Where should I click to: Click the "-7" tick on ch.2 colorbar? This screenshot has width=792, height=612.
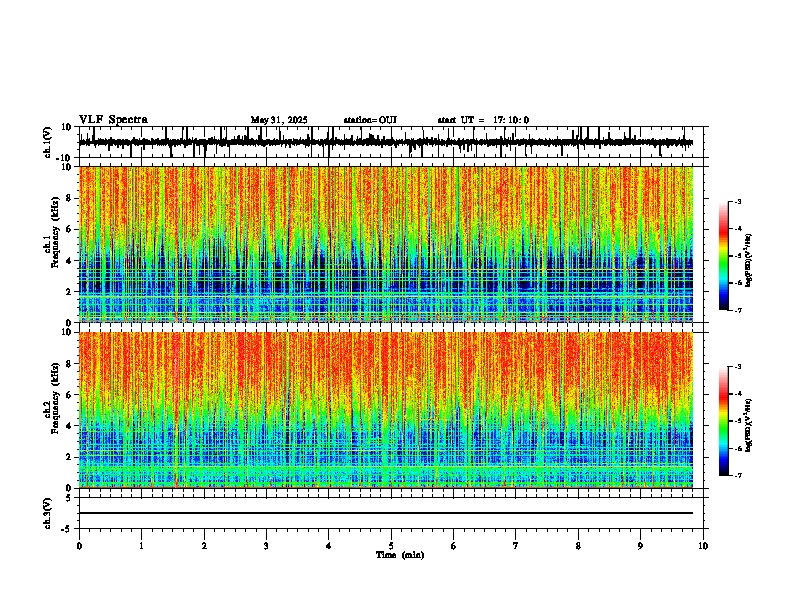(x=737, y=475)
